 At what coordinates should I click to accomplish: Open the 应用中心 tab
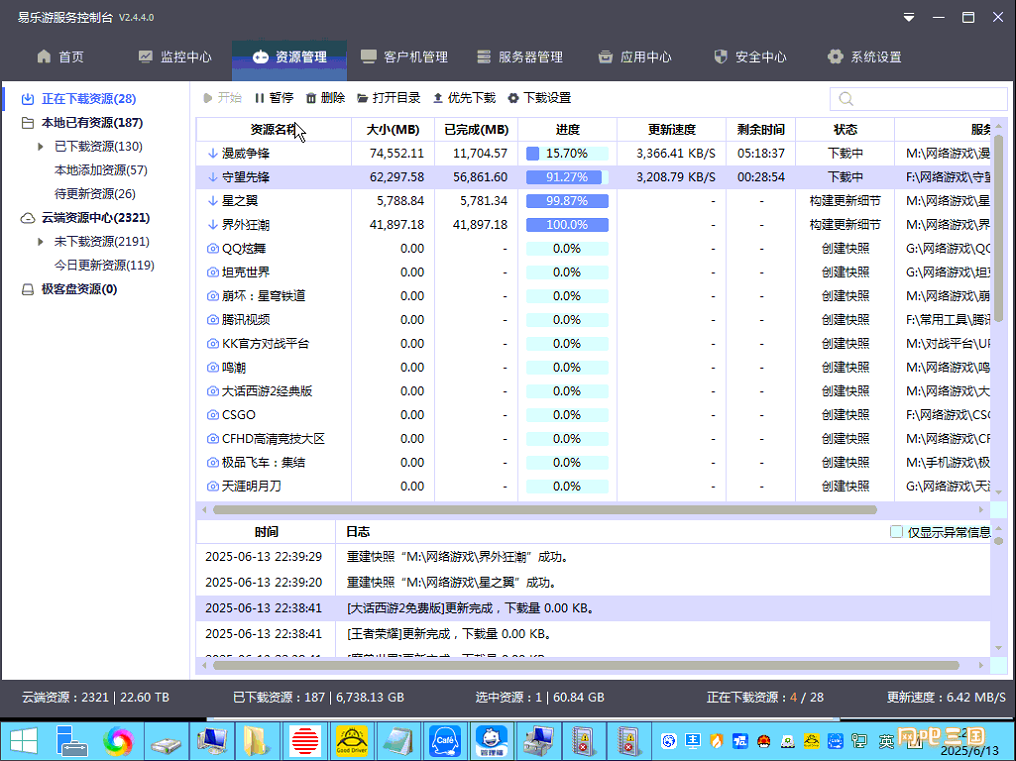[x=634, y=57]
